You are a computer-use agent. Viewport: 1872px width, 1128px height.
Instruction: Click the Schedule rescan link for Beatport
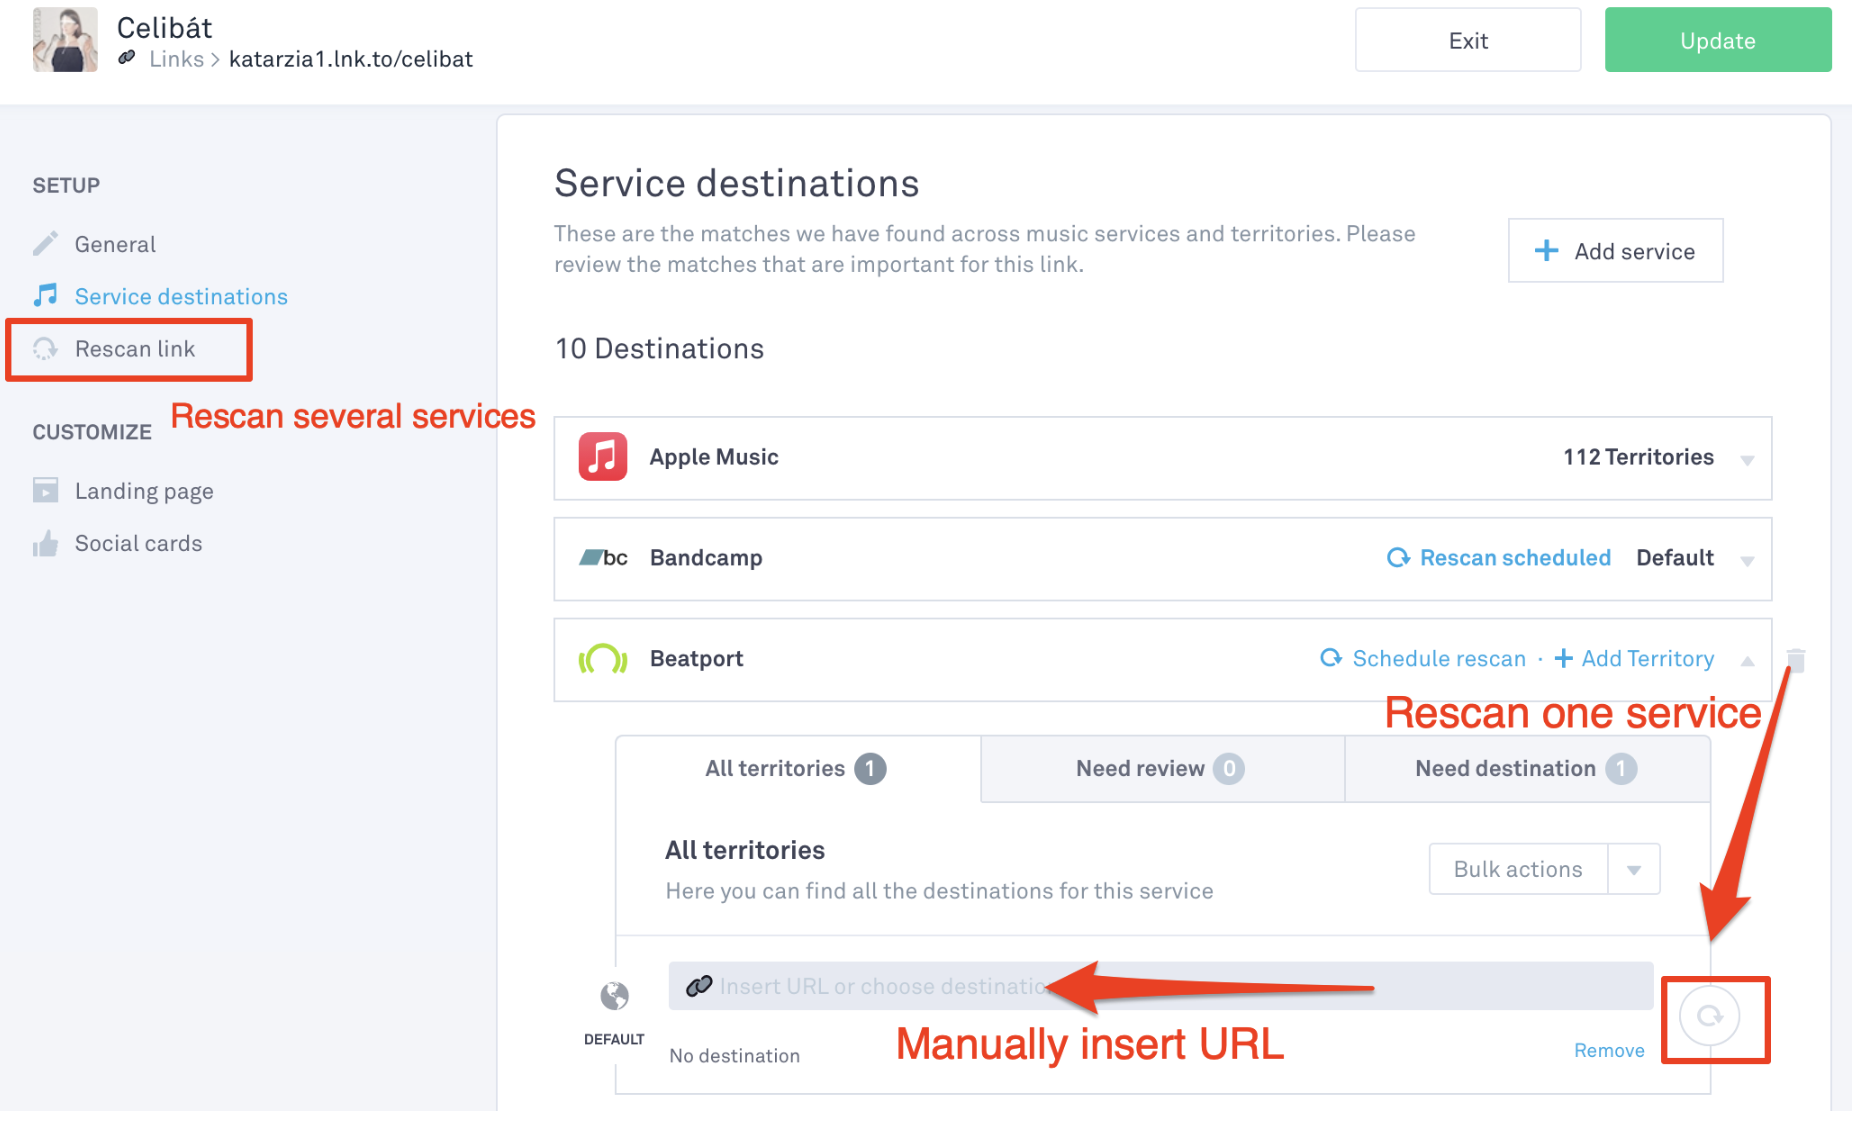(x=1424, y=659)
